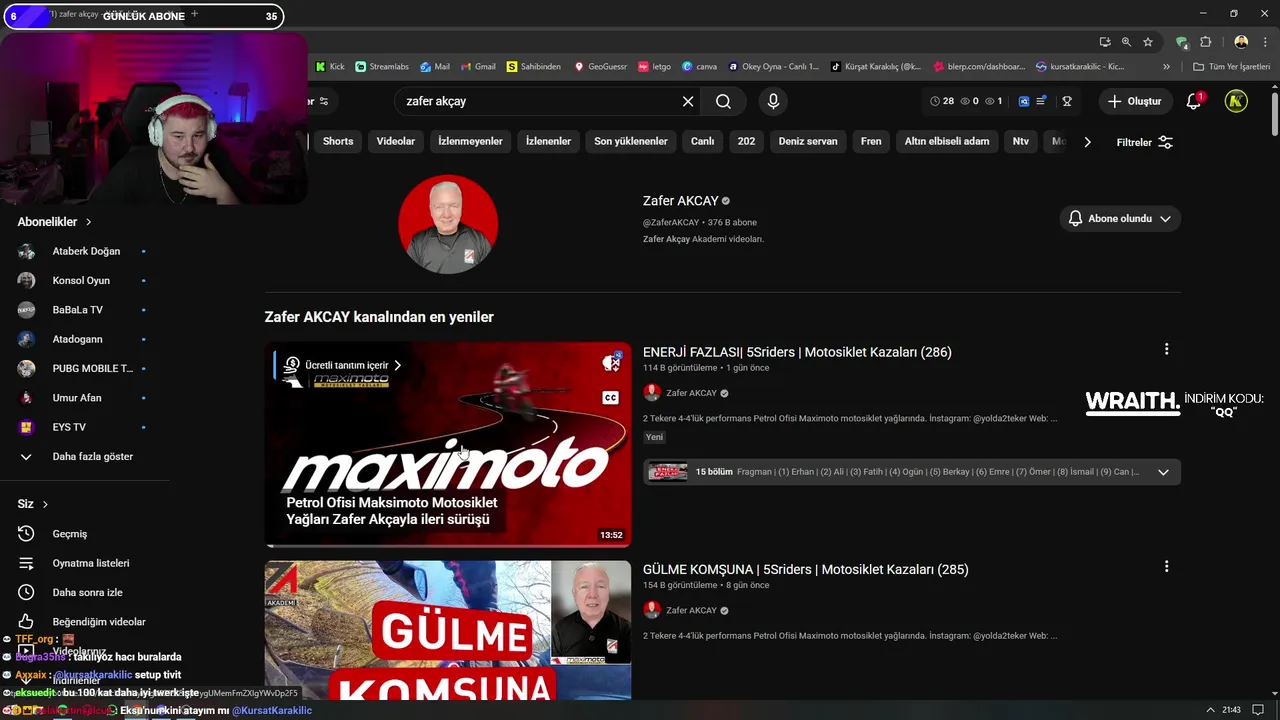This screenshot has height=720, width=1280.
Task: Expand the 15 bölüm chapters list
Action: click(1163, 472)
